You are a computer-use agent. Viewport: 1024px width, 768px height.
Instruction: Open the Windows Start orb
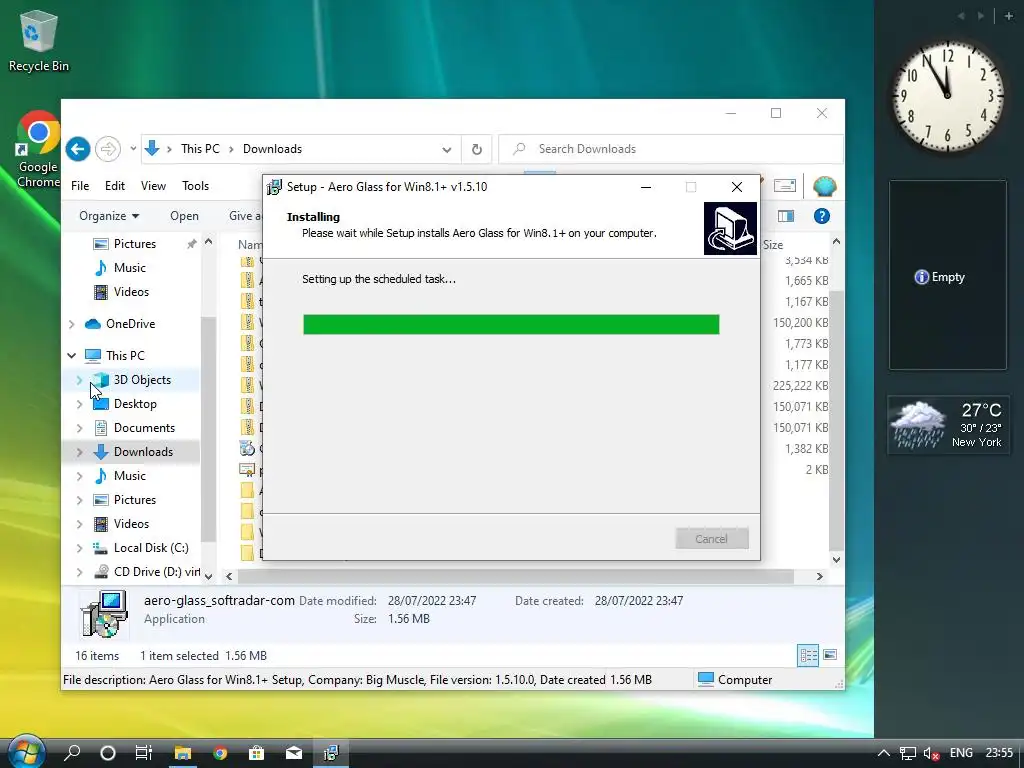coord(25,752)
